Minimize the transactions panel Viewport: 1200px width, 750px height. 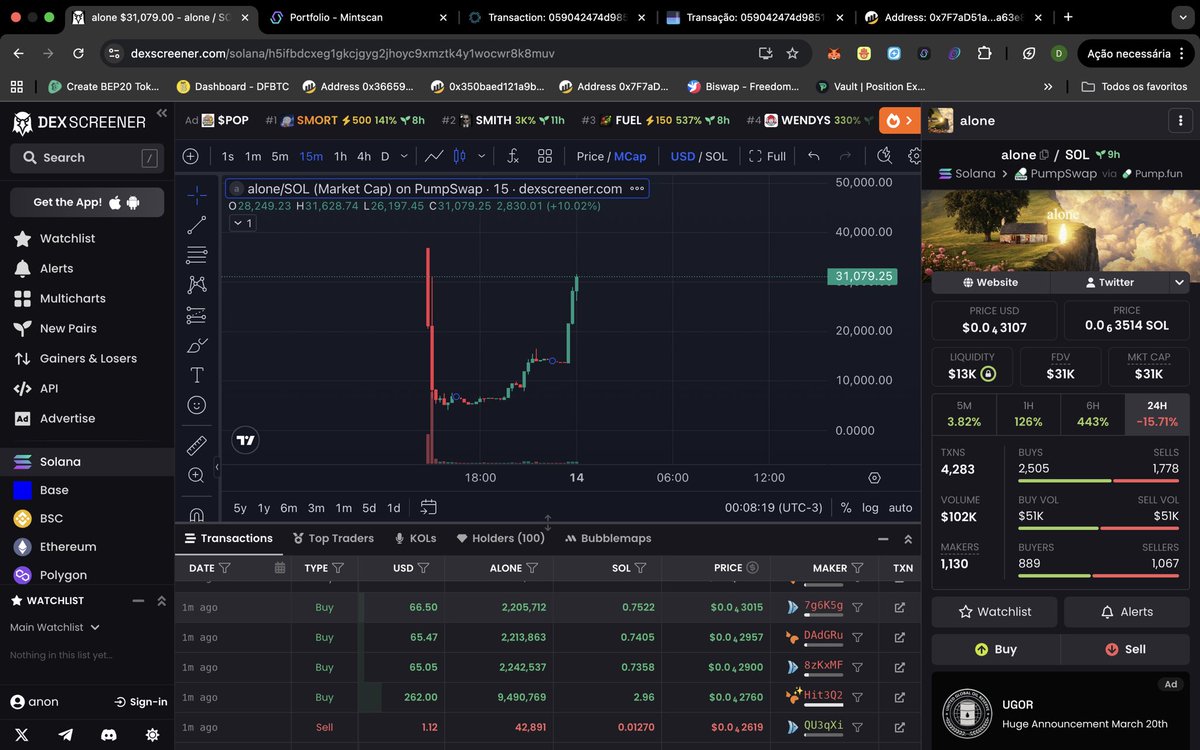(x=883, y=538)
